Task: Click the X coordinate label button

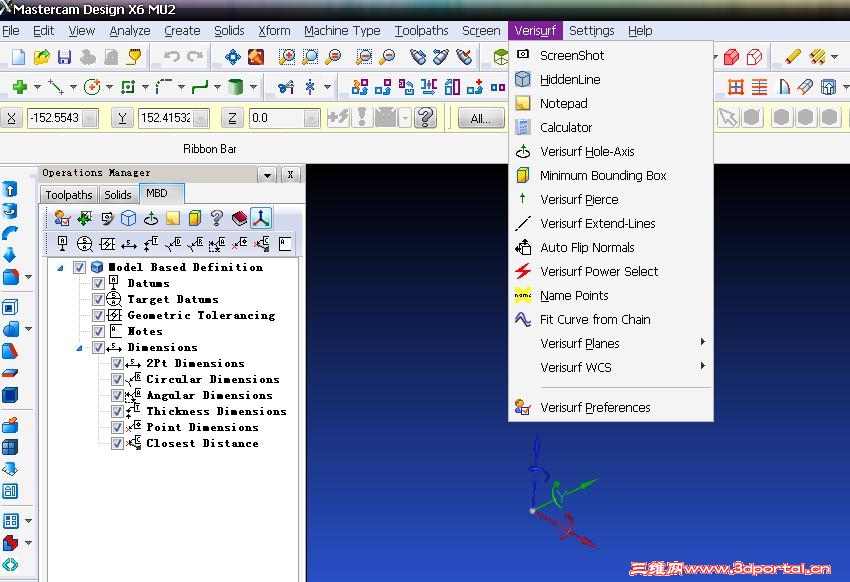Action: point(11,118)
